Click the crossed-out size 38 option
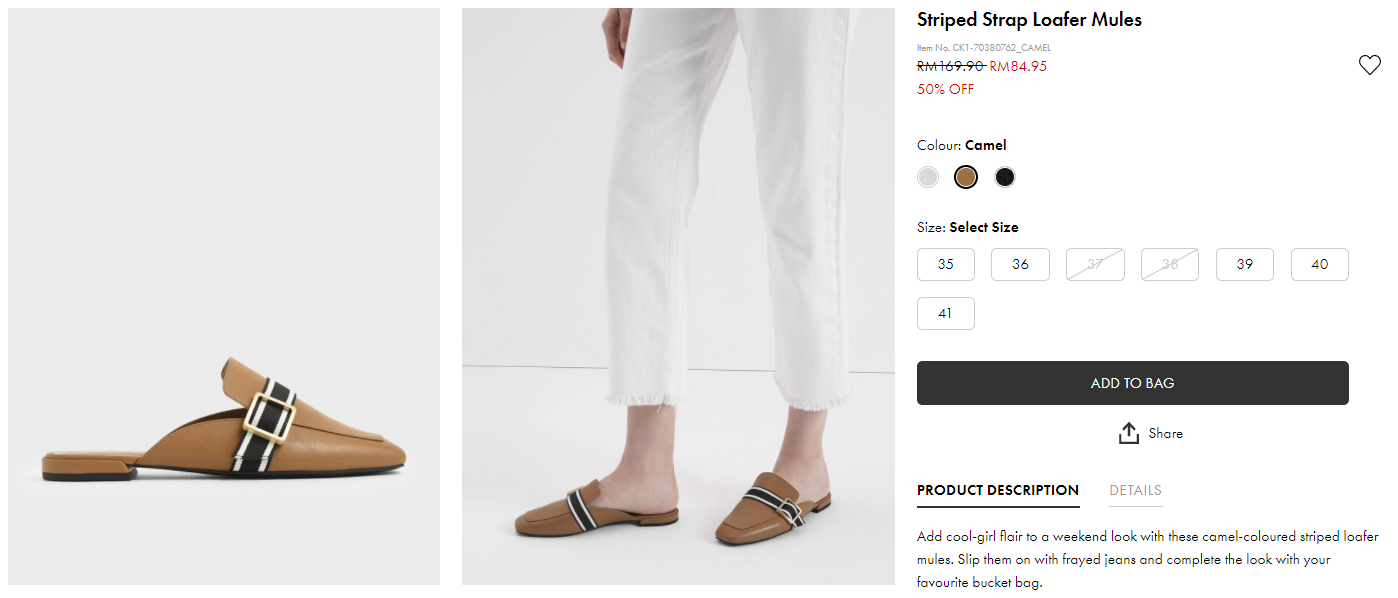 point(1170,264)
